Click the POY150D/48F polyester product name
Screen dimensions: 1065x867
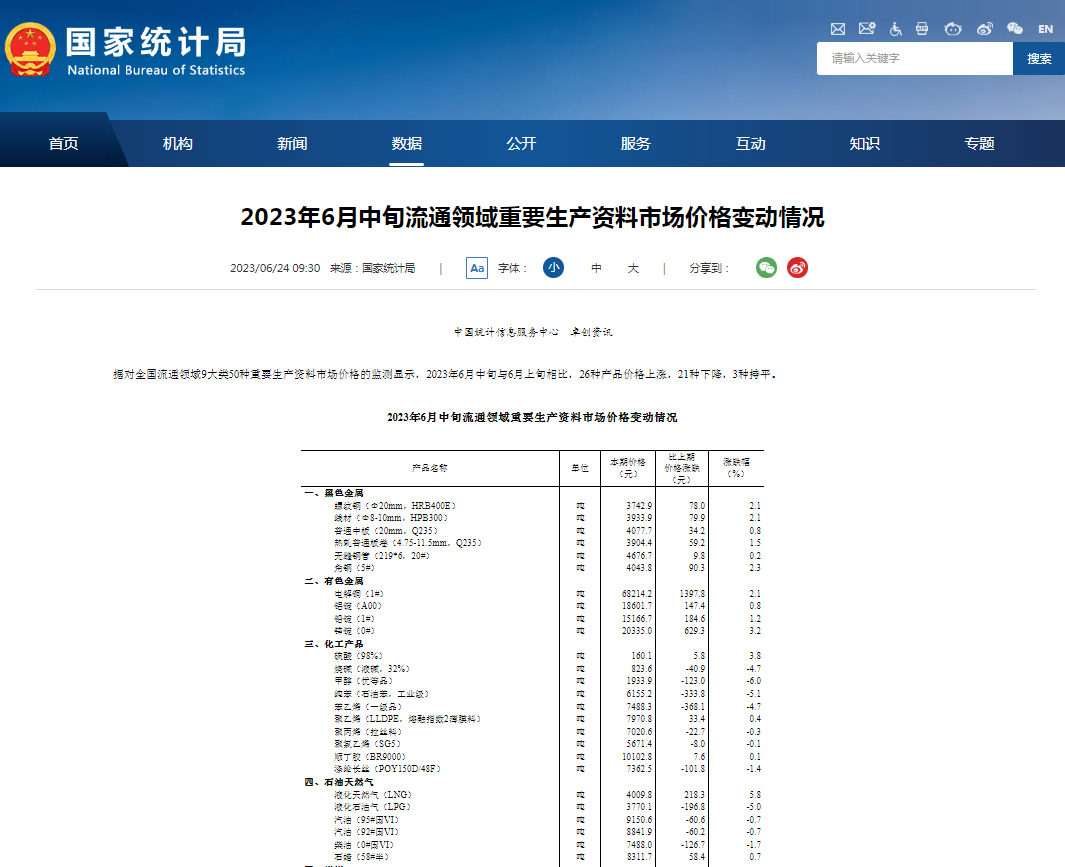coord(387,769)
